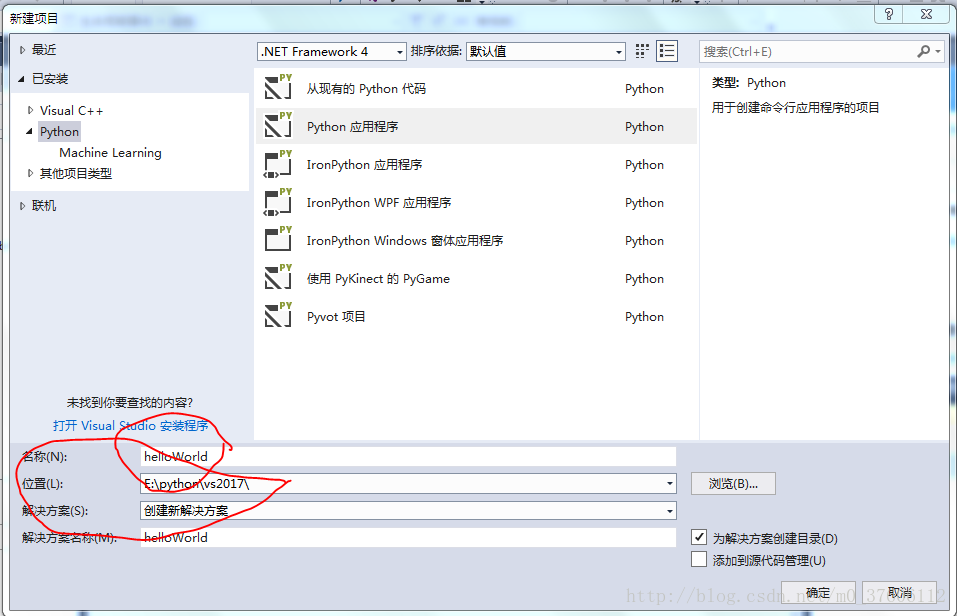The width and height of the screenshot is (957, 616).
Task: Click the 从现有的 Python 代码 template icon
Action: [278, 88]
